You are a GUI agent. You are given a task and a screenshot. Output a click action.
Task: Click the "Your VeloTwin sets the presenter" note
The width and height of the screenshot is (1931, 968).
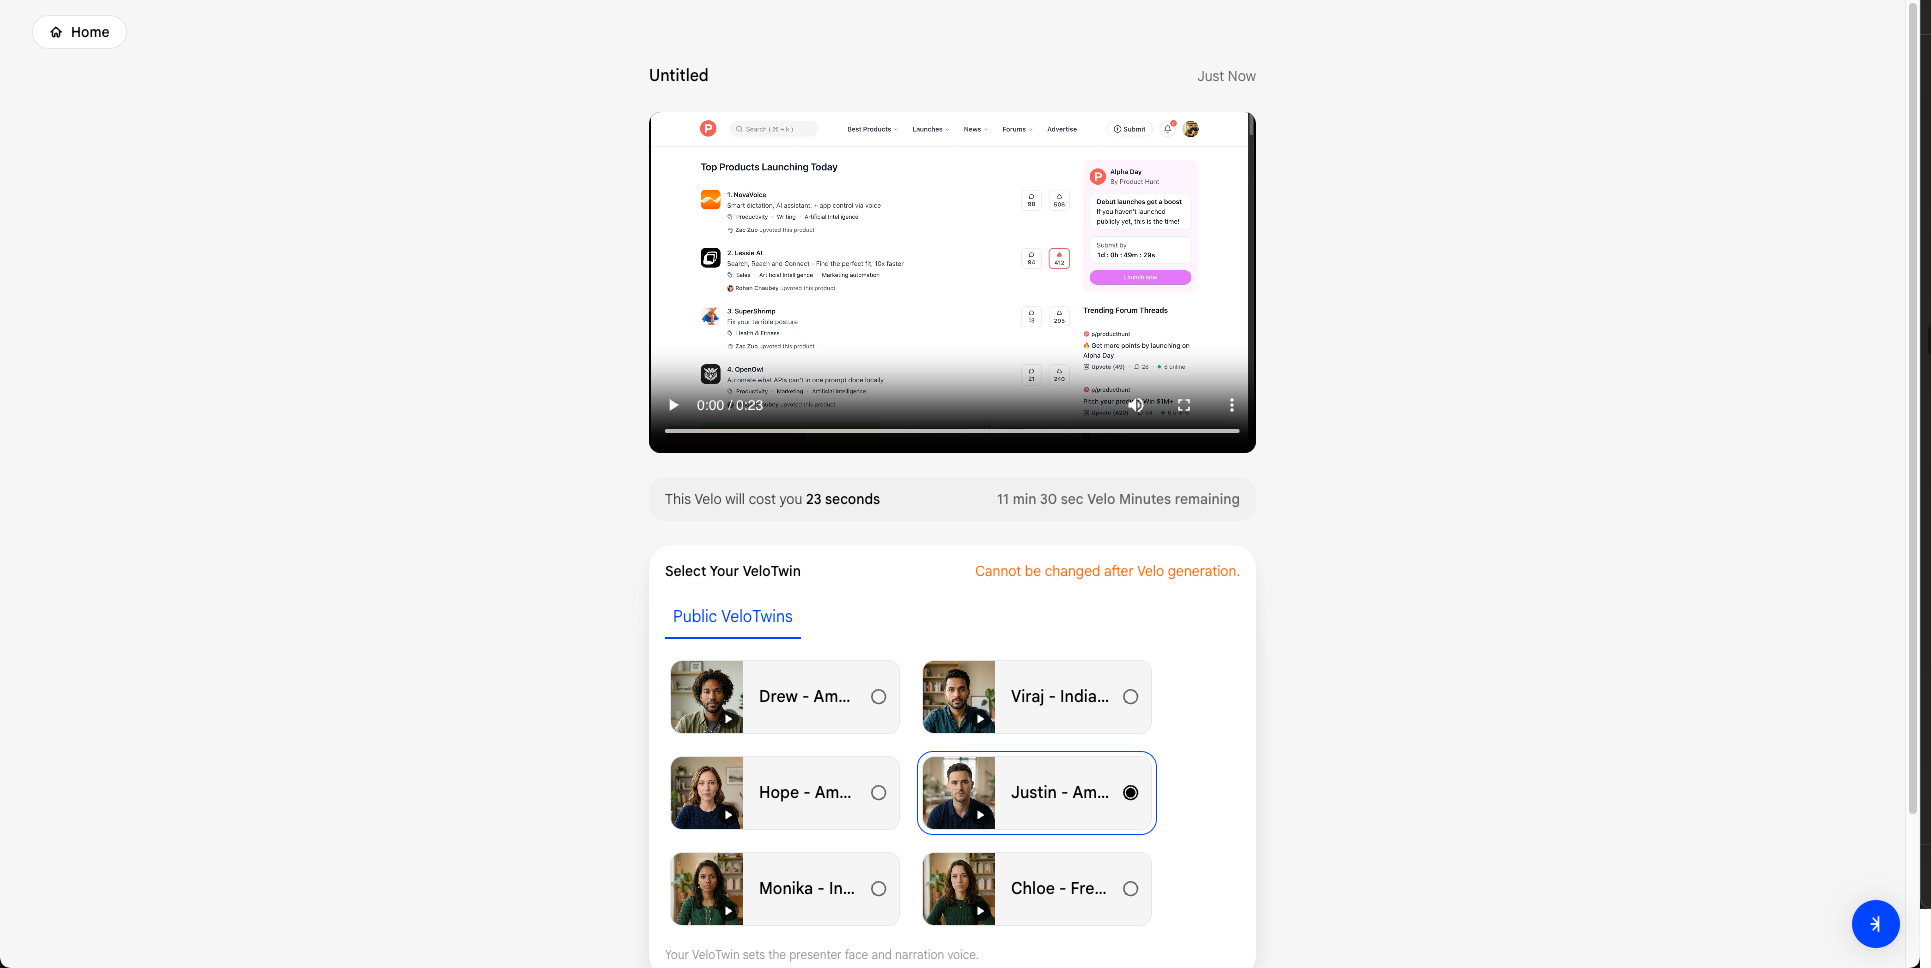[822, 955]
